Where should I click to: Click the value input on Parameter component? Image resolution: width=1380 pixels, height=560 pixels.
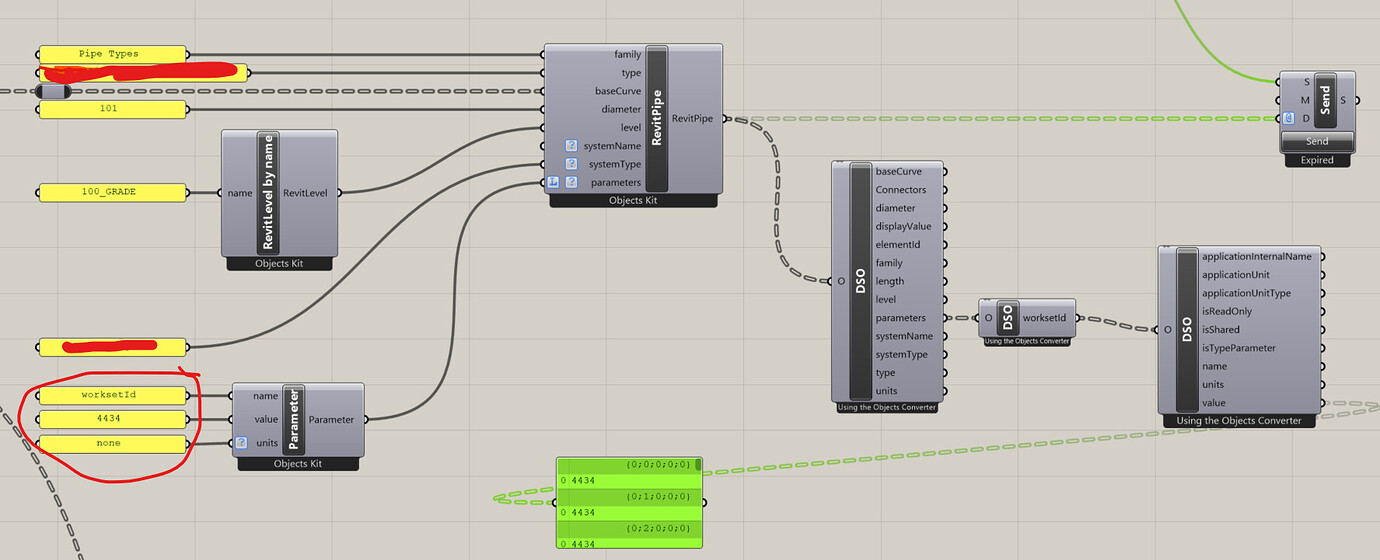[265, 419]
